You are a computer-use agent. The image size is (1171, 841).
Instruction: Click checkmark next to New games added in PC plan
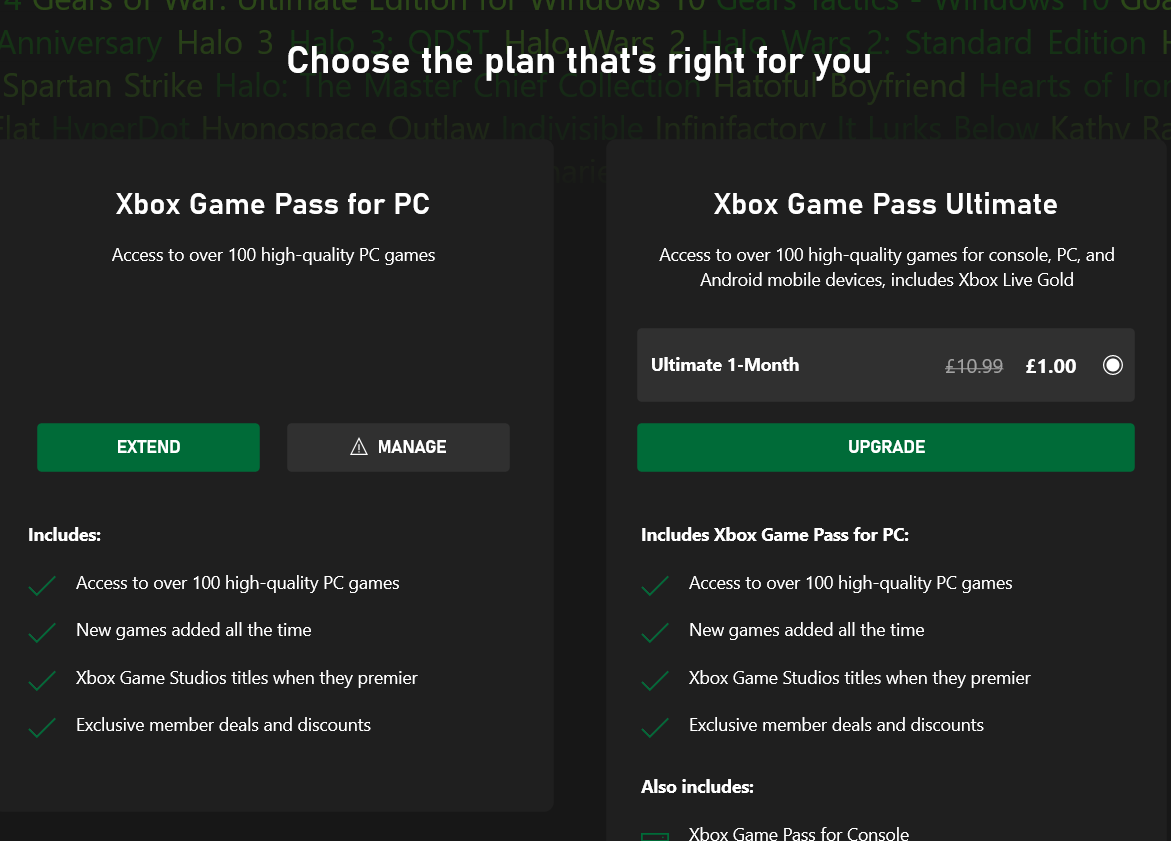pos(42,633)
